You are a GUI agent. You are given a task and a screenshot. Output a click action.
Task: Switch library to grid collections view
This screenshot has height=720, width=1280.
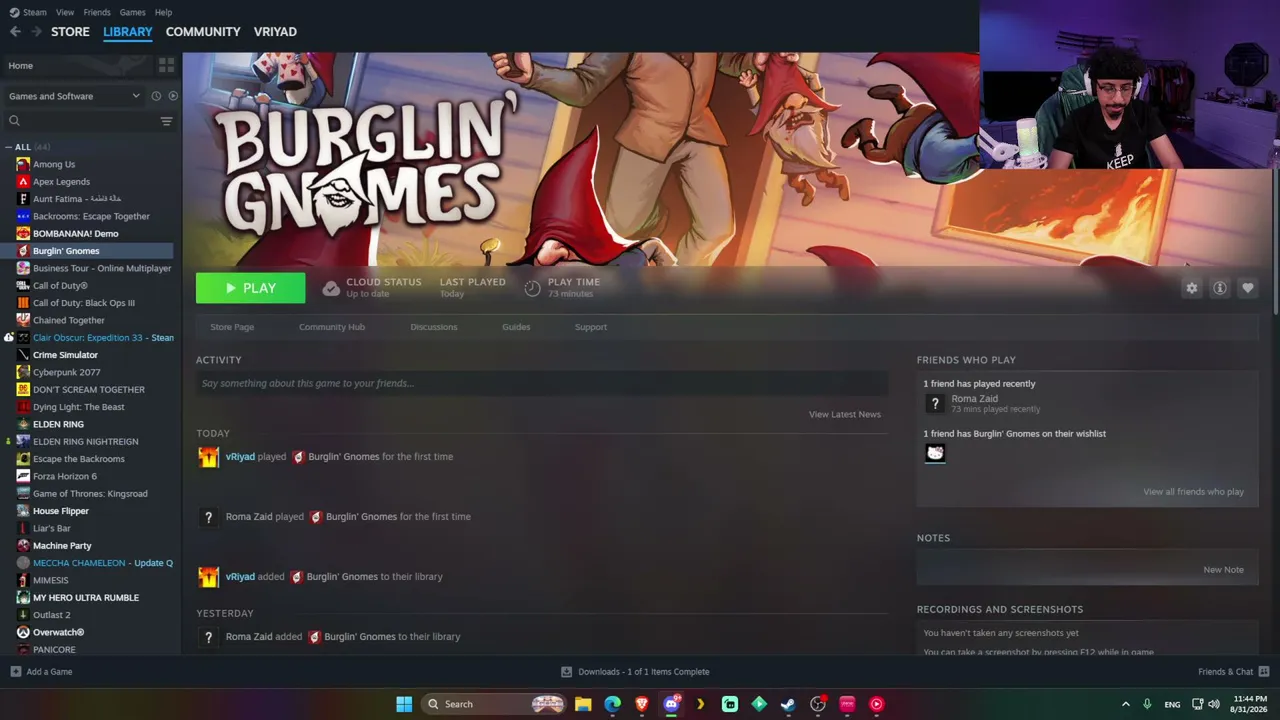click(166, 65)
